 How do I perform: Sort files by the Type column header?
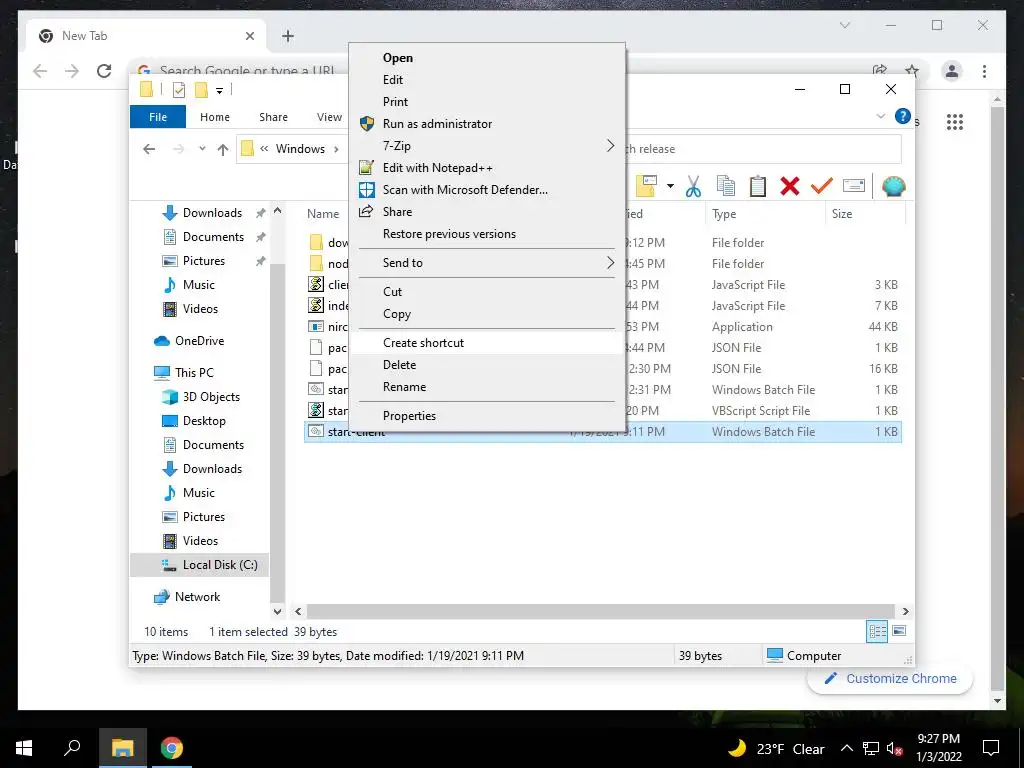point(765,214)
